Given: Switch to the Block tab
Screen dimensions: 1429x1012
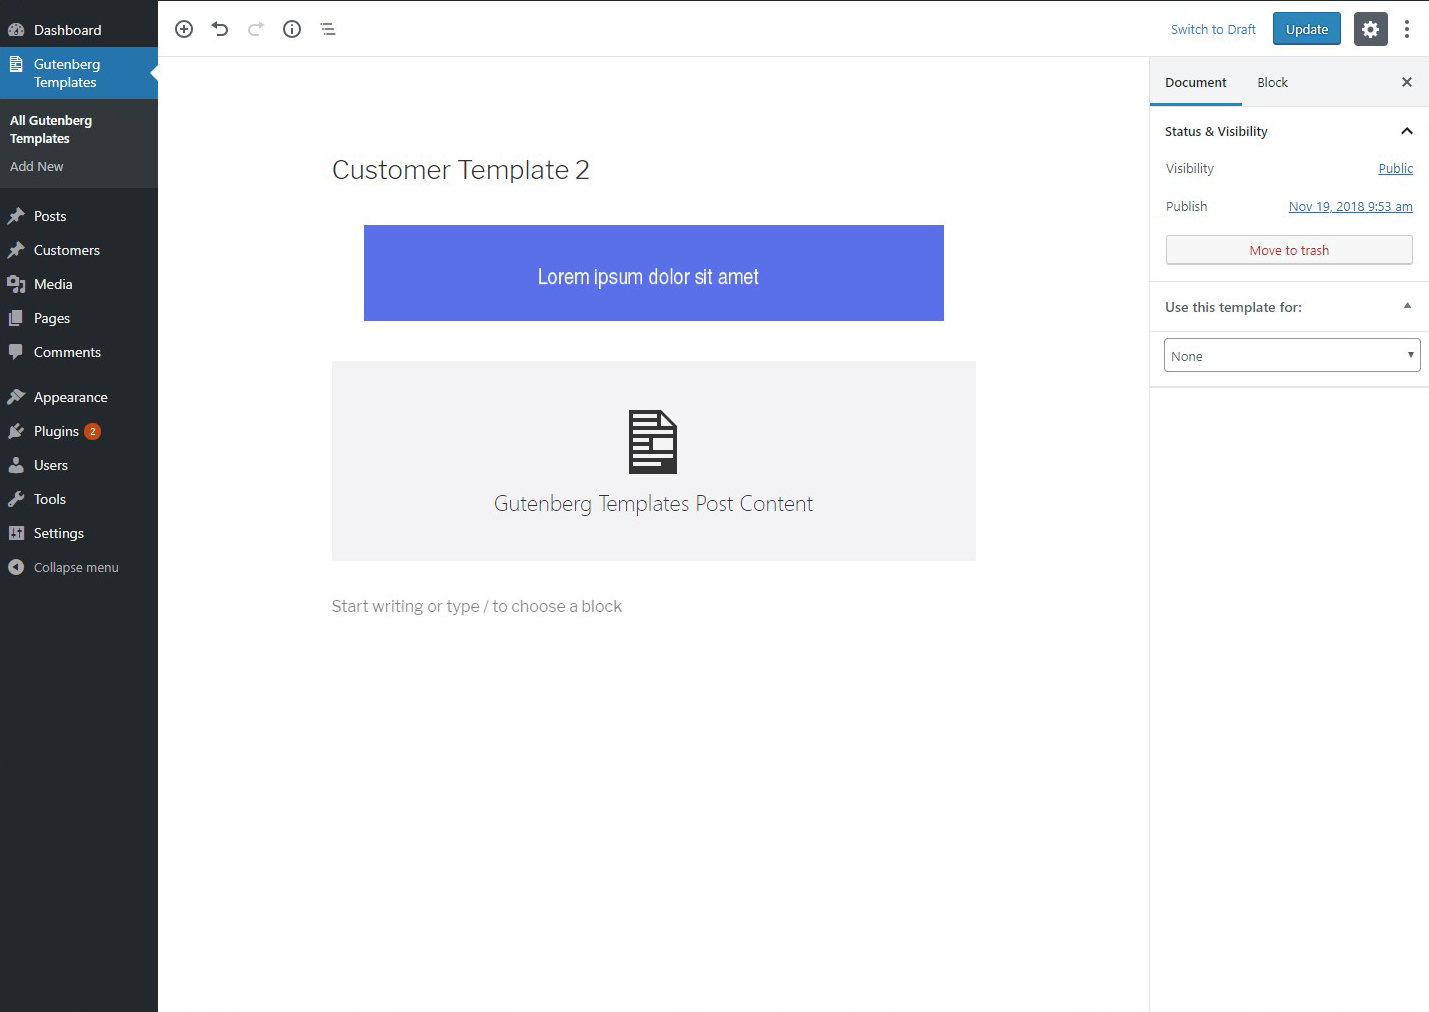Looking at the screenshot, I should (x=1272, y=82).
